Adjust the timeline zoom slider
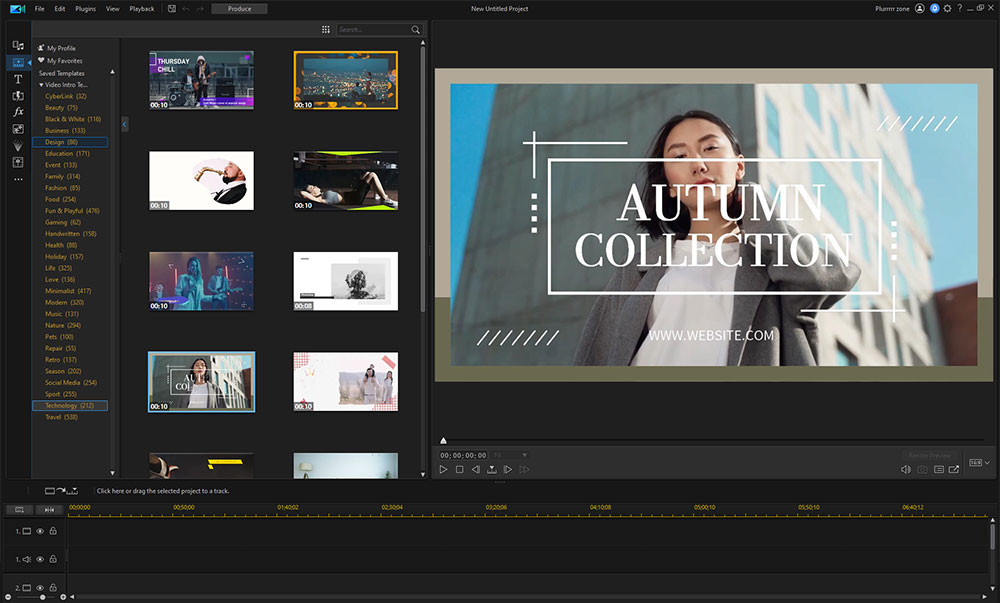Viewport: 1000px width, 603px height. click(43, 597)
